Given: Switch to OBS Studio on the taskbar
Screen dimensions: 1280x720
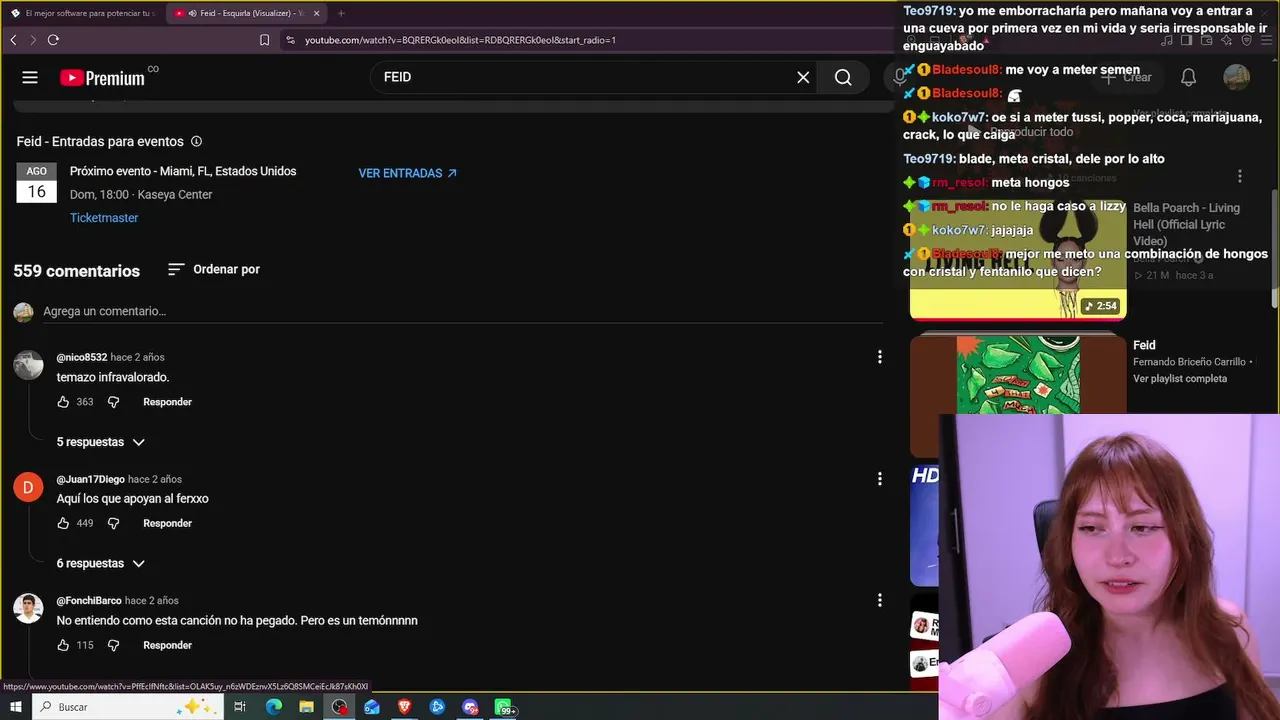Looking at the screenshot, I should click(340, 707).
